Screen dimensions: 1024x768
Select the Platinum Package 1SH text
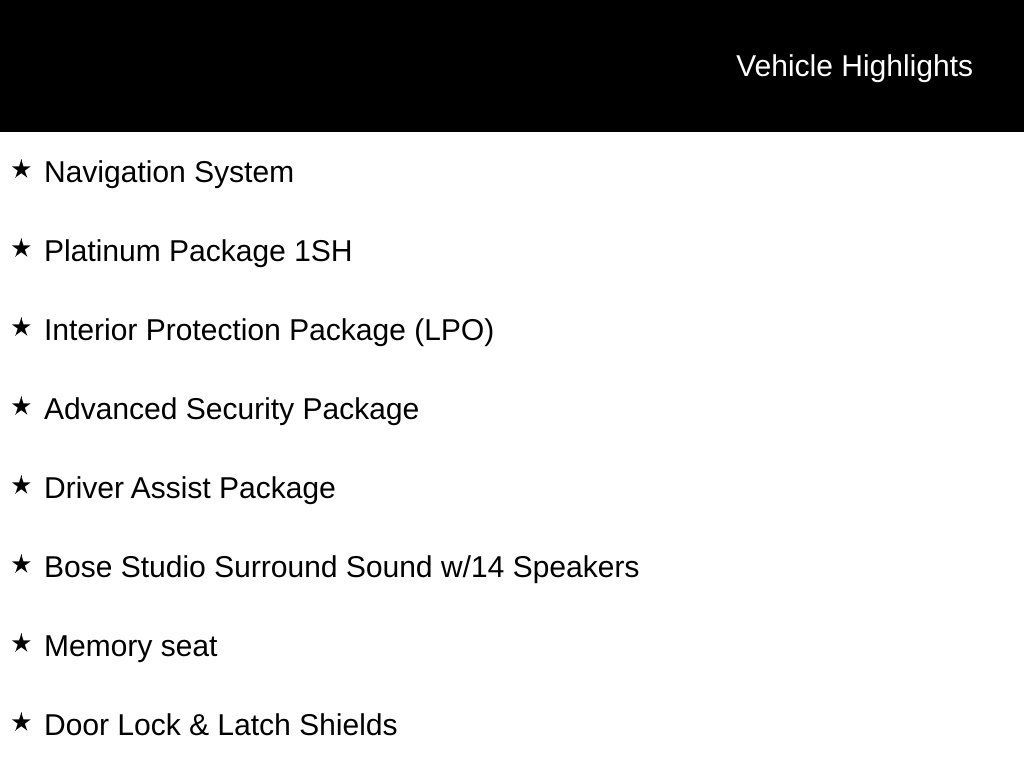click(x=198, y=251)
